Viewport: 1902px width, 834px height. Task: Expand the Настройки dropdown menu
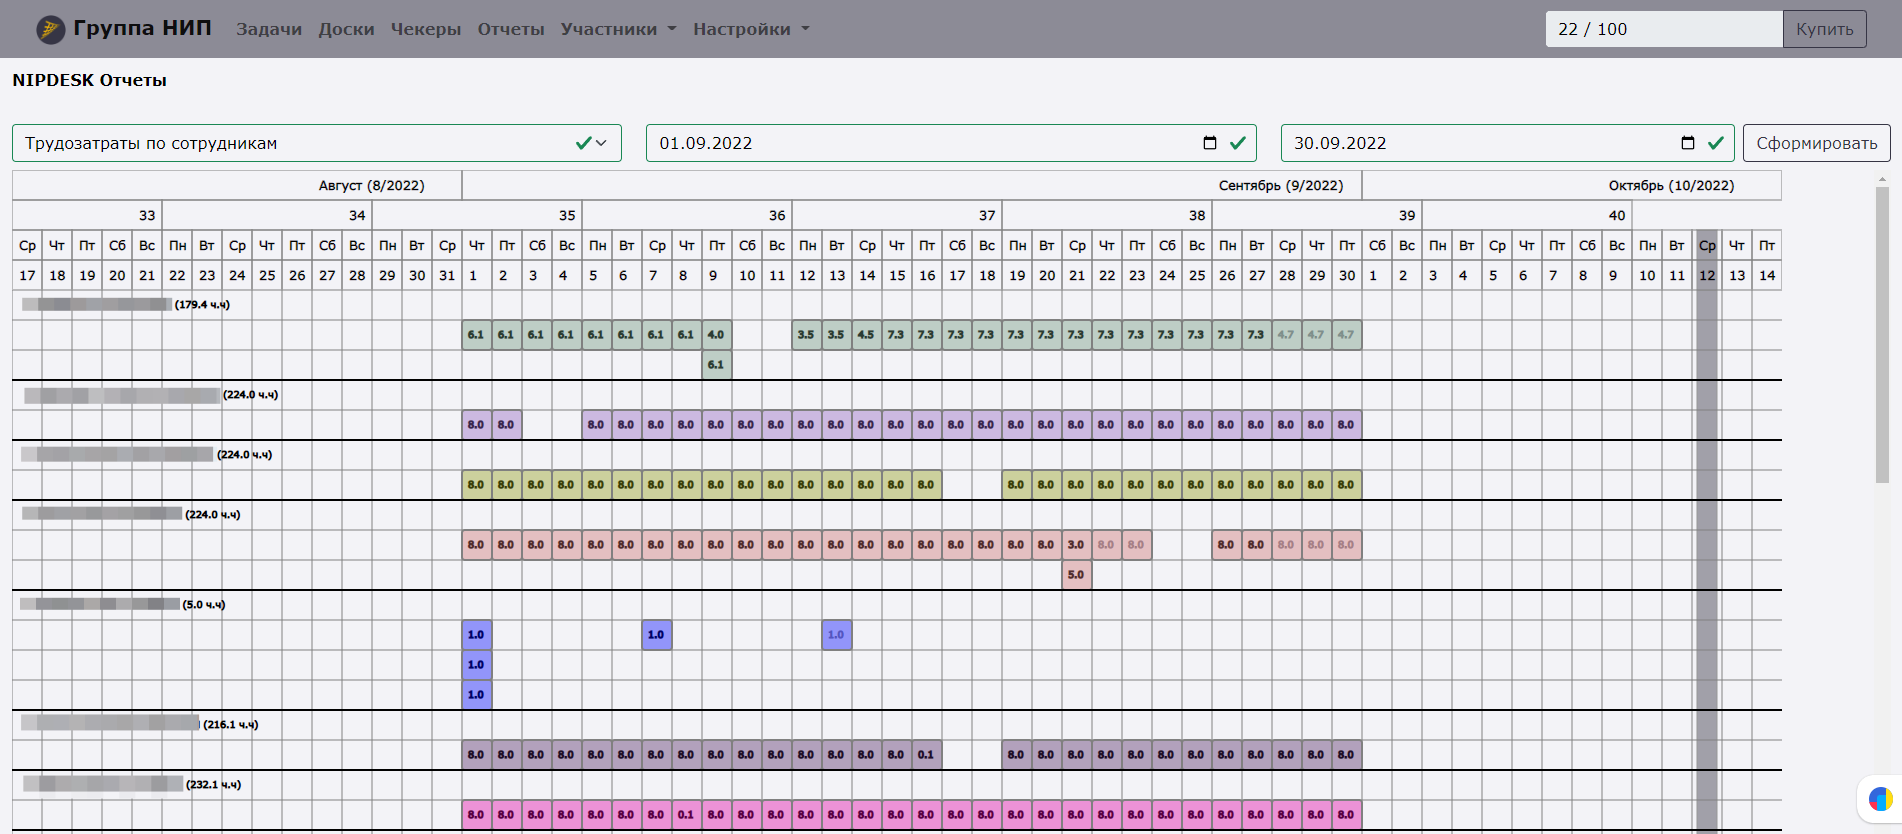click(751, 29)
